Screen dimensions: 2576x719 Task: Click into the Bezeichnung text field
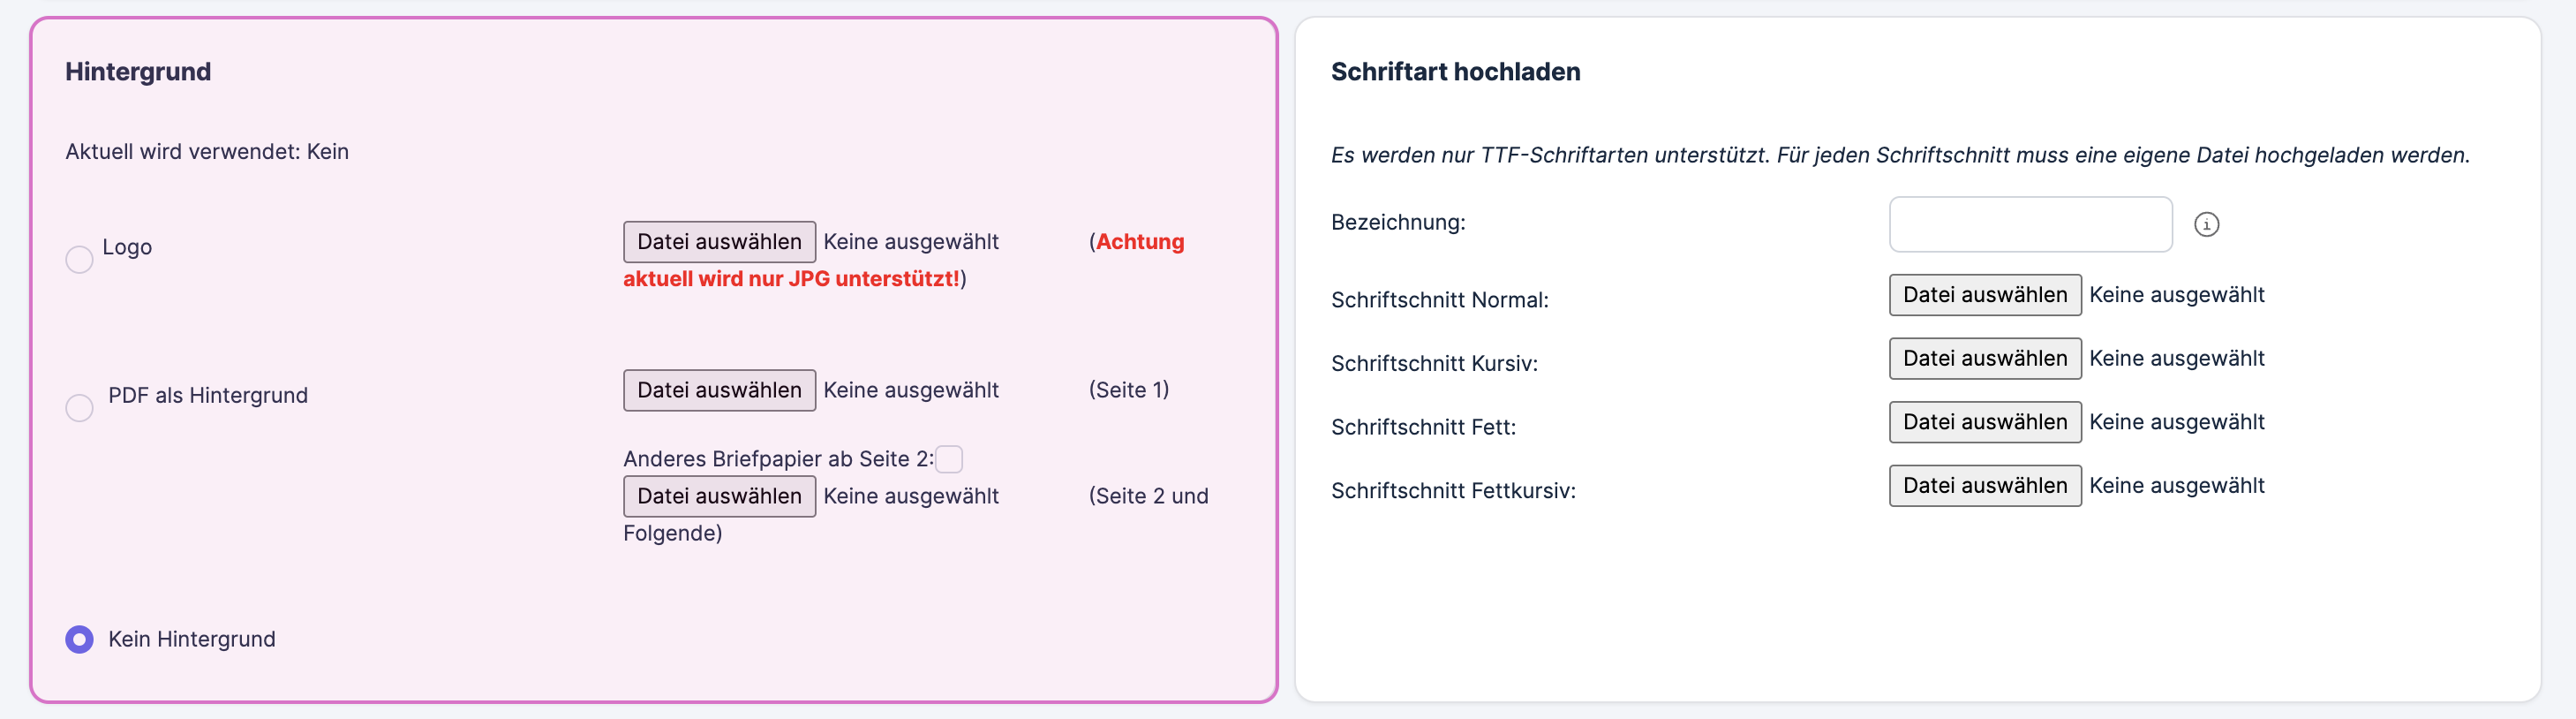[x=2030, y=224]
